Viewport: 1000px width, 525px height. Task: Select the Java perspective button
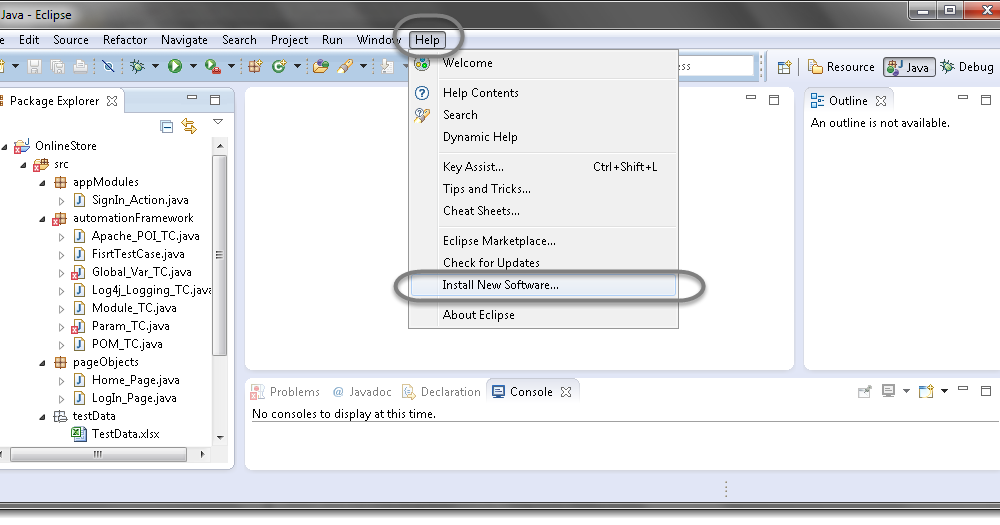coord(909,67)
